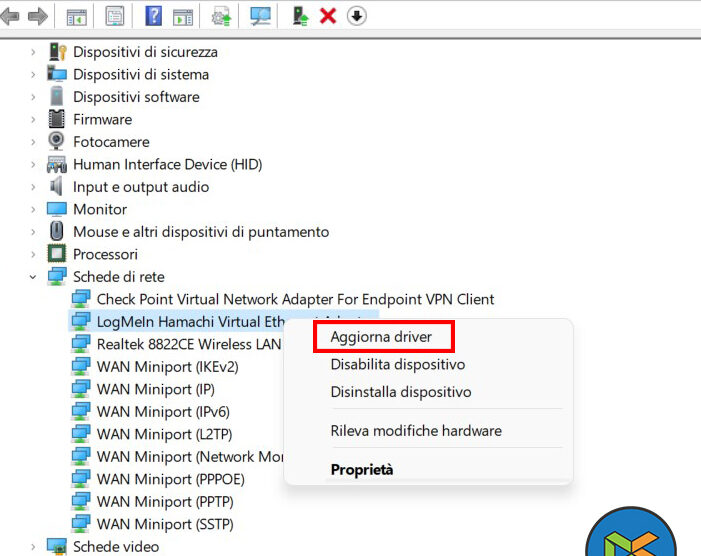701x556 pixels.
Task: Select the Schede di rete label
Action: coord(118,277)
